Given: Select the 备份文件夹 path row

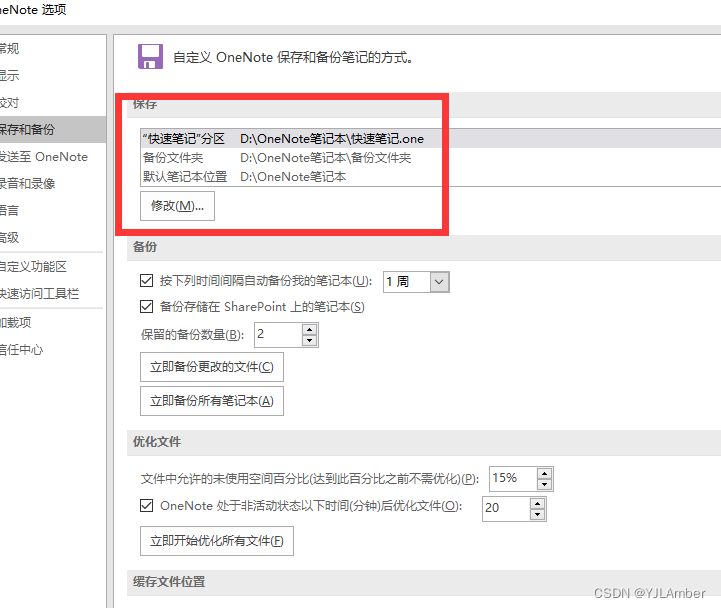Looking at the screenshot, I should (x=430, y=158).
